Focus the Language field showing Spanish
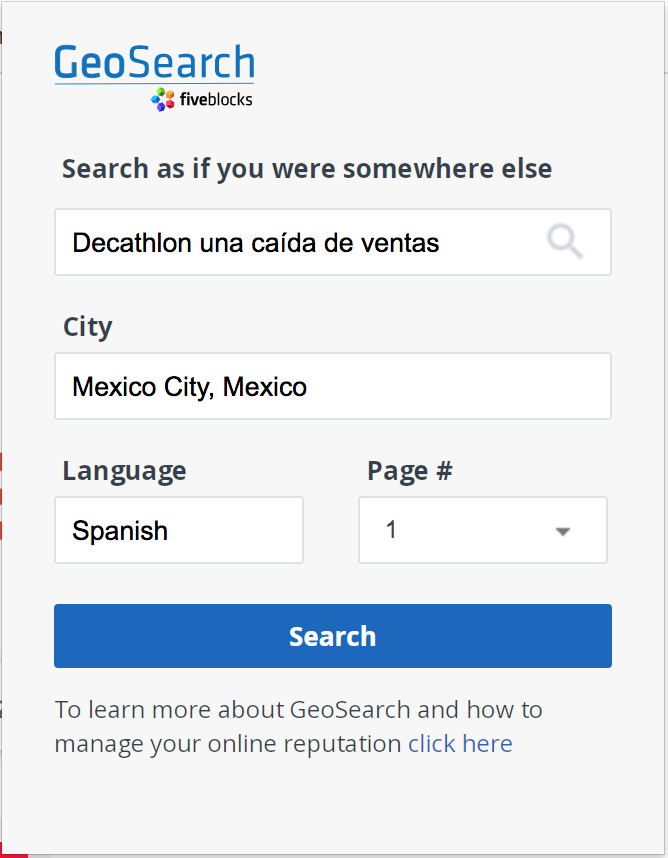The width and height of the screenshot is (668, 858). click(179, 530)
